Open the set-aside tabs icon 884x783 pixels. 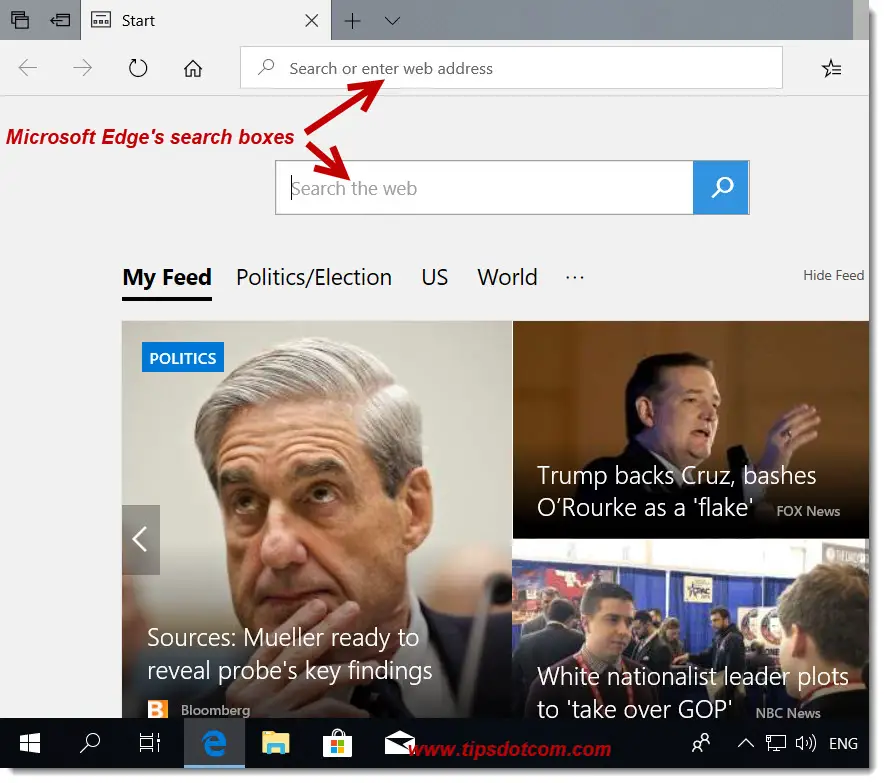[20, 20]
